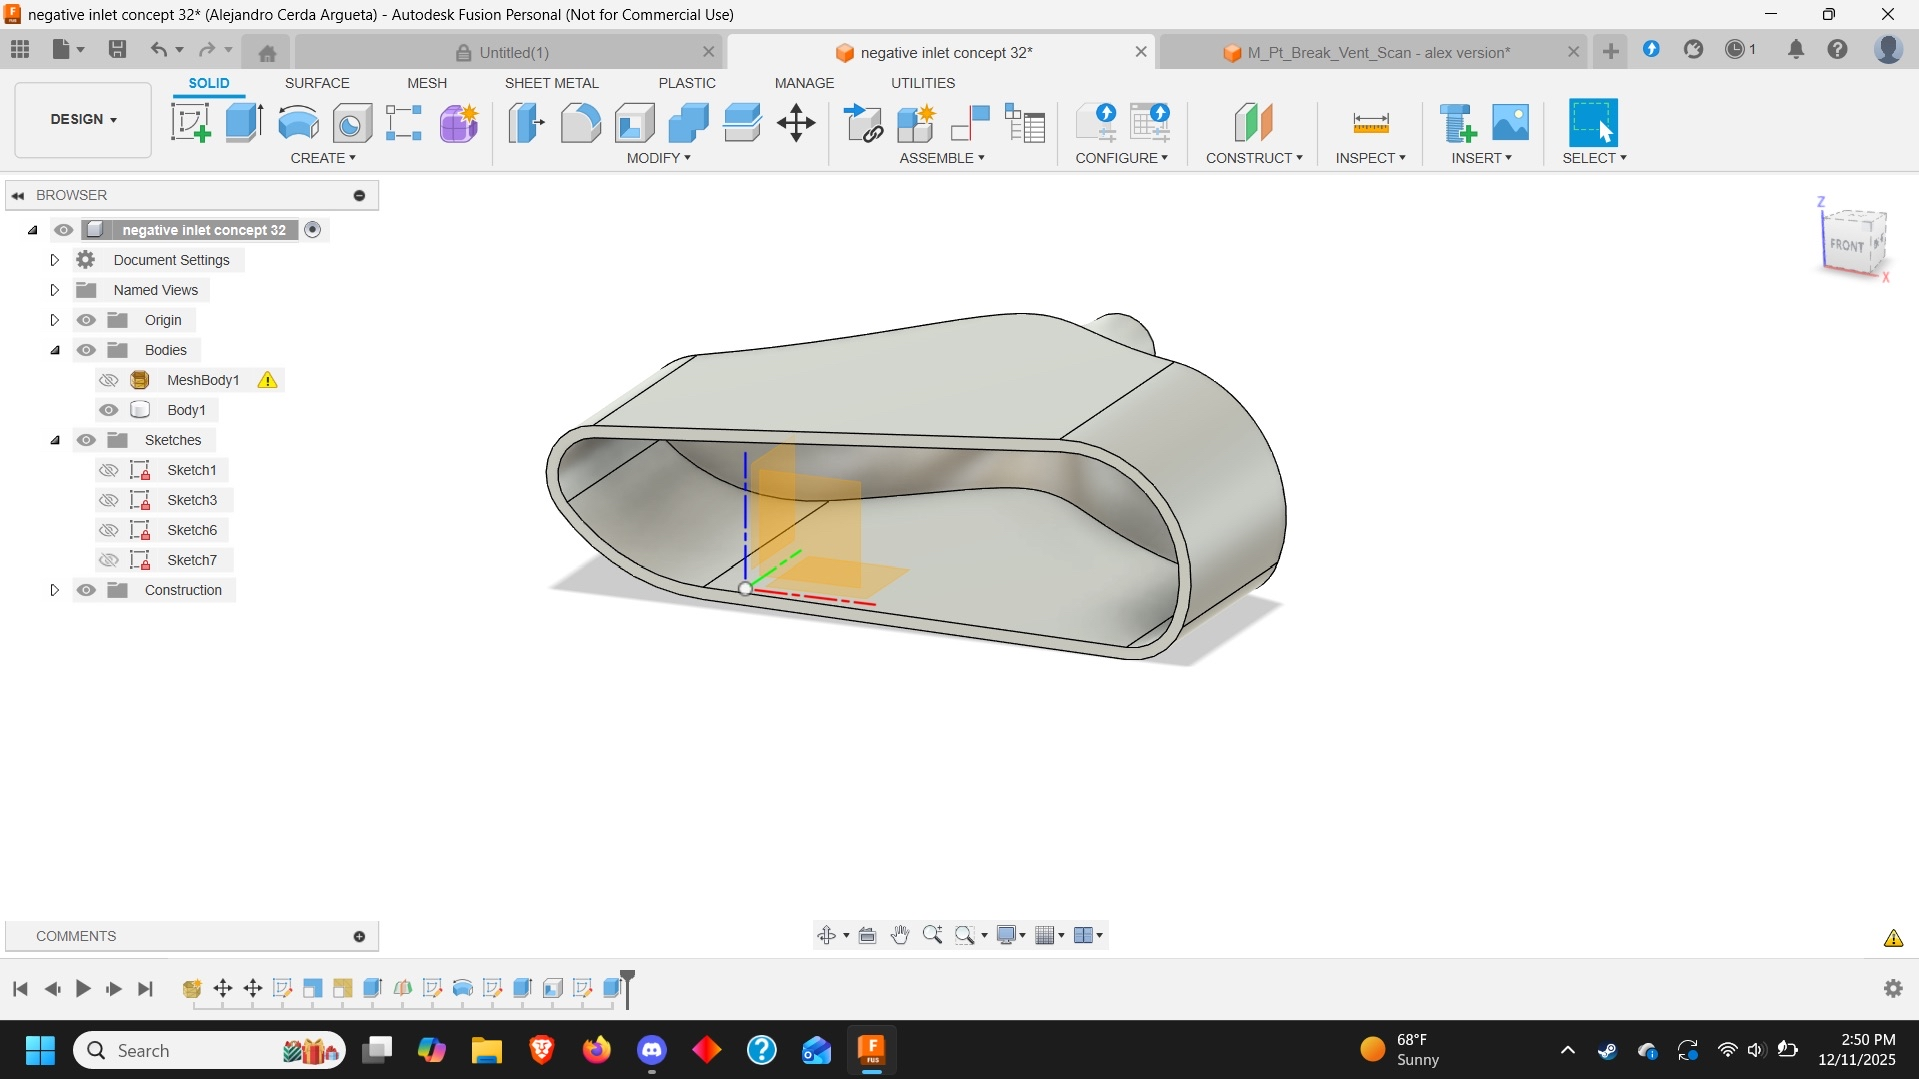Toggle MeshBody1 visibility

tap(108, 380)
